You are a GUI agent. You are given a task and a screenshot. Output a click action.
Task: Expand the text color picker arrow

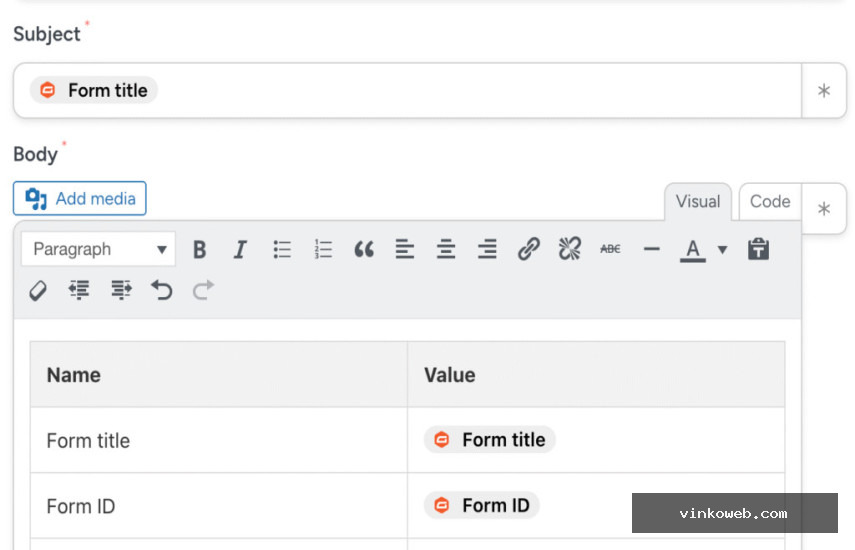coord(722,250)
